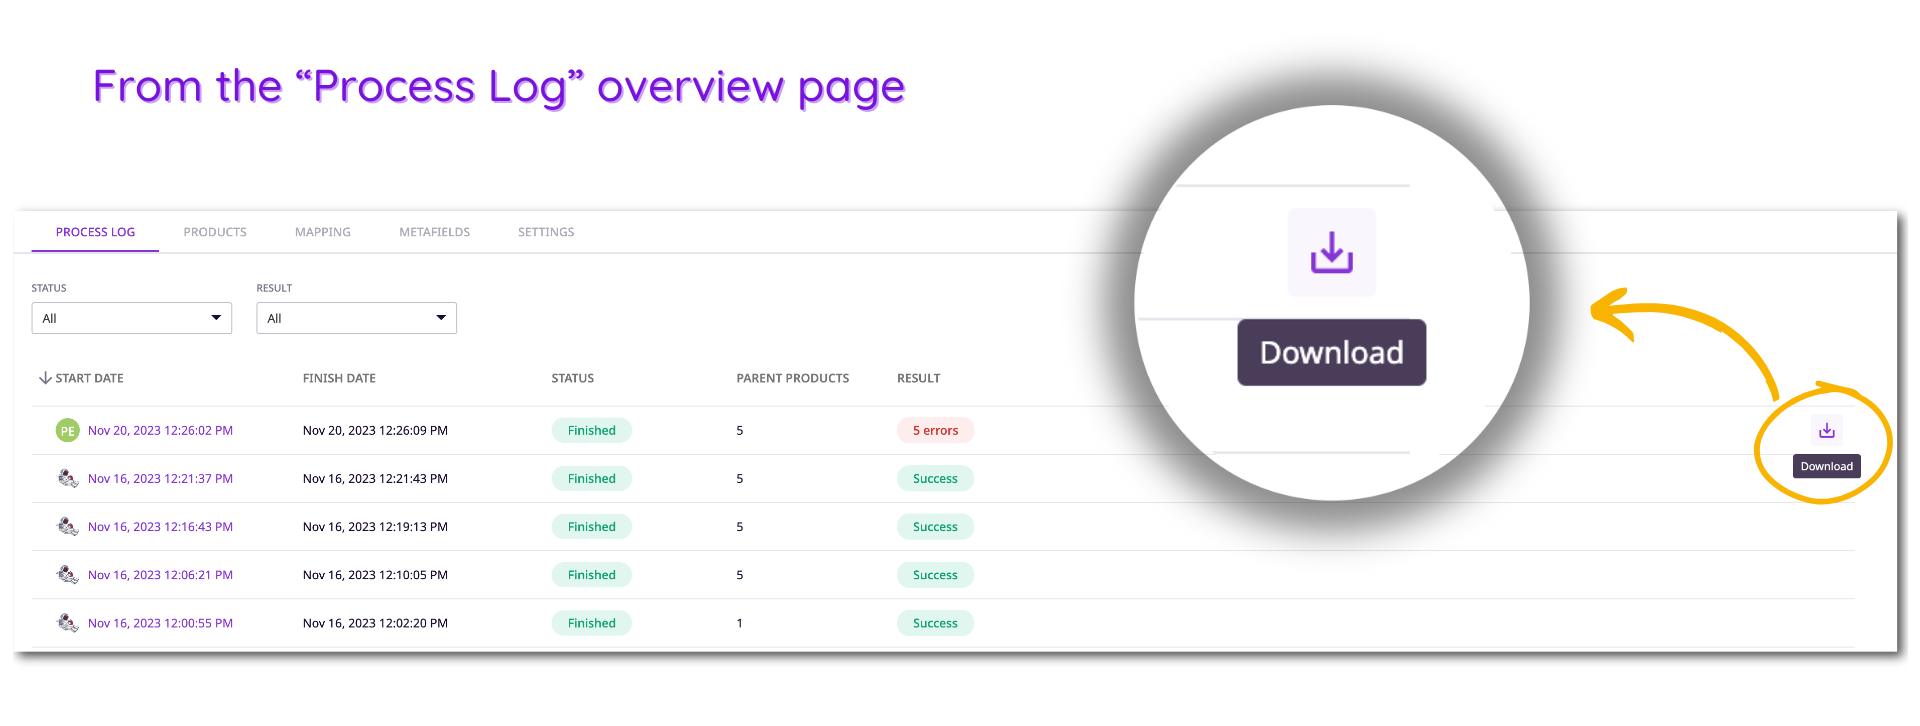Click the robot icon beside Nov 16 12:06:21 PM
Viewport: 1920px width, 726px height.
click(x=67, y=575)
